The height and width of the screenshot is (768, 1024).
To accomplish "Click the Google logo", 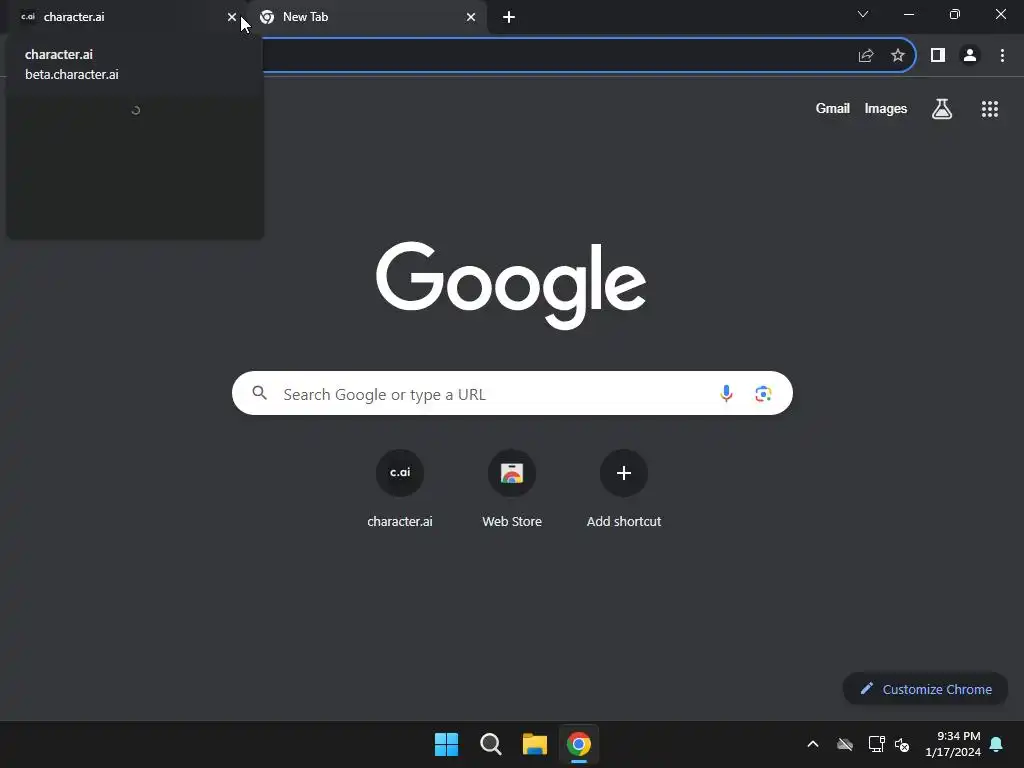I will pyautogui.click(x=511, y=285).
